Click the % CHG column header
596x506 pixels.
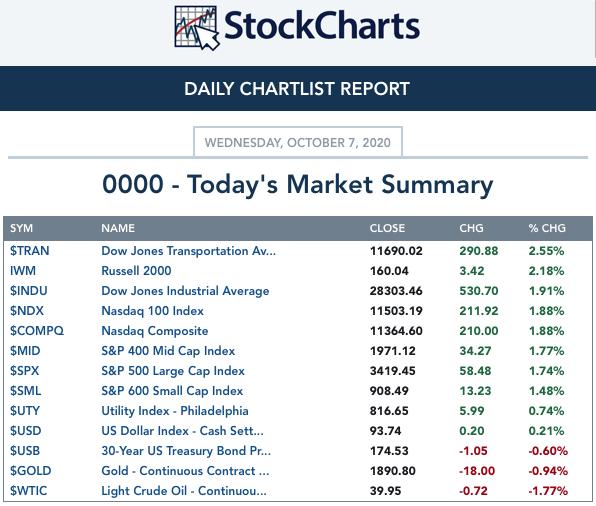(x=547, y=228)
